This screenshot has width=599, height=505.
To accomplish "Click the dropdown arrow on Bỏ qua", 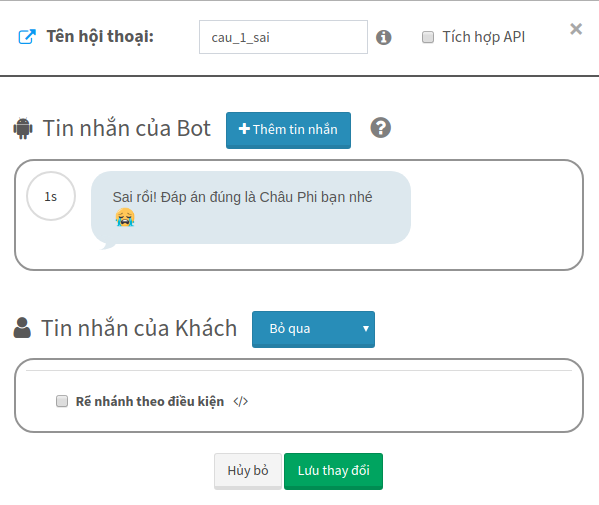I will 366,329.
